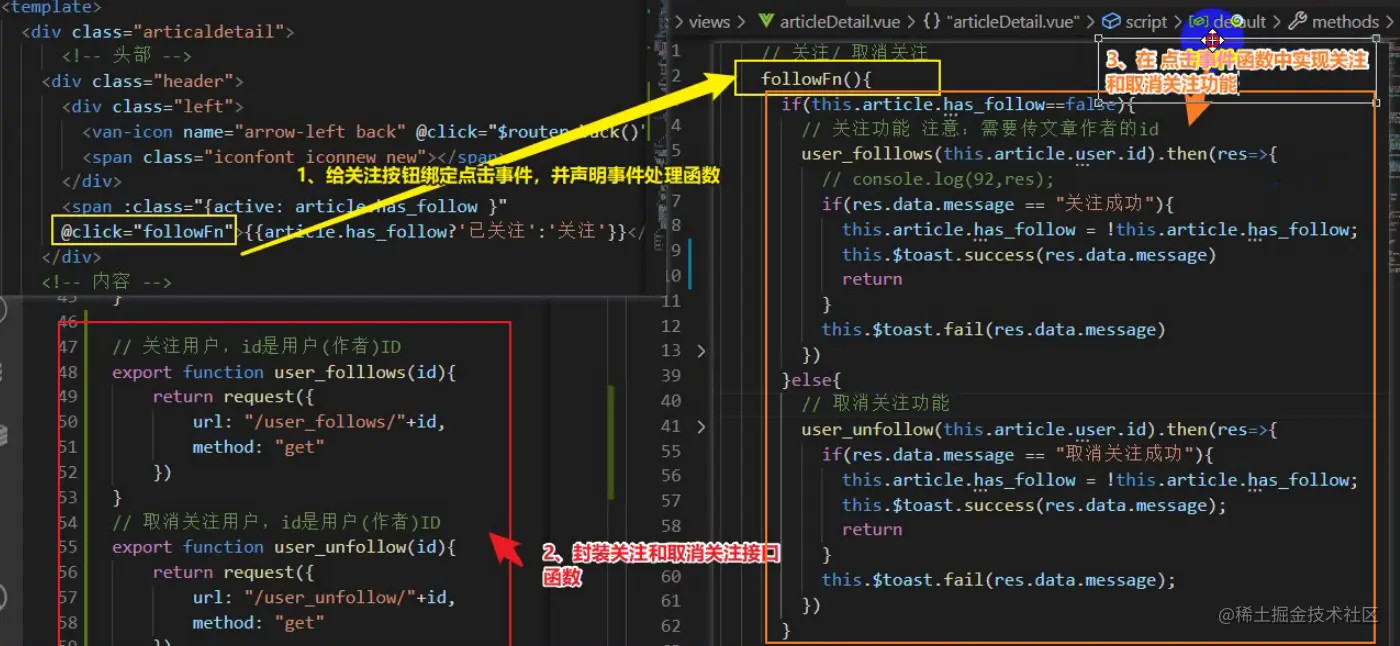
Task: Click url: "/user_follows/"+id line
Action: 319,422
